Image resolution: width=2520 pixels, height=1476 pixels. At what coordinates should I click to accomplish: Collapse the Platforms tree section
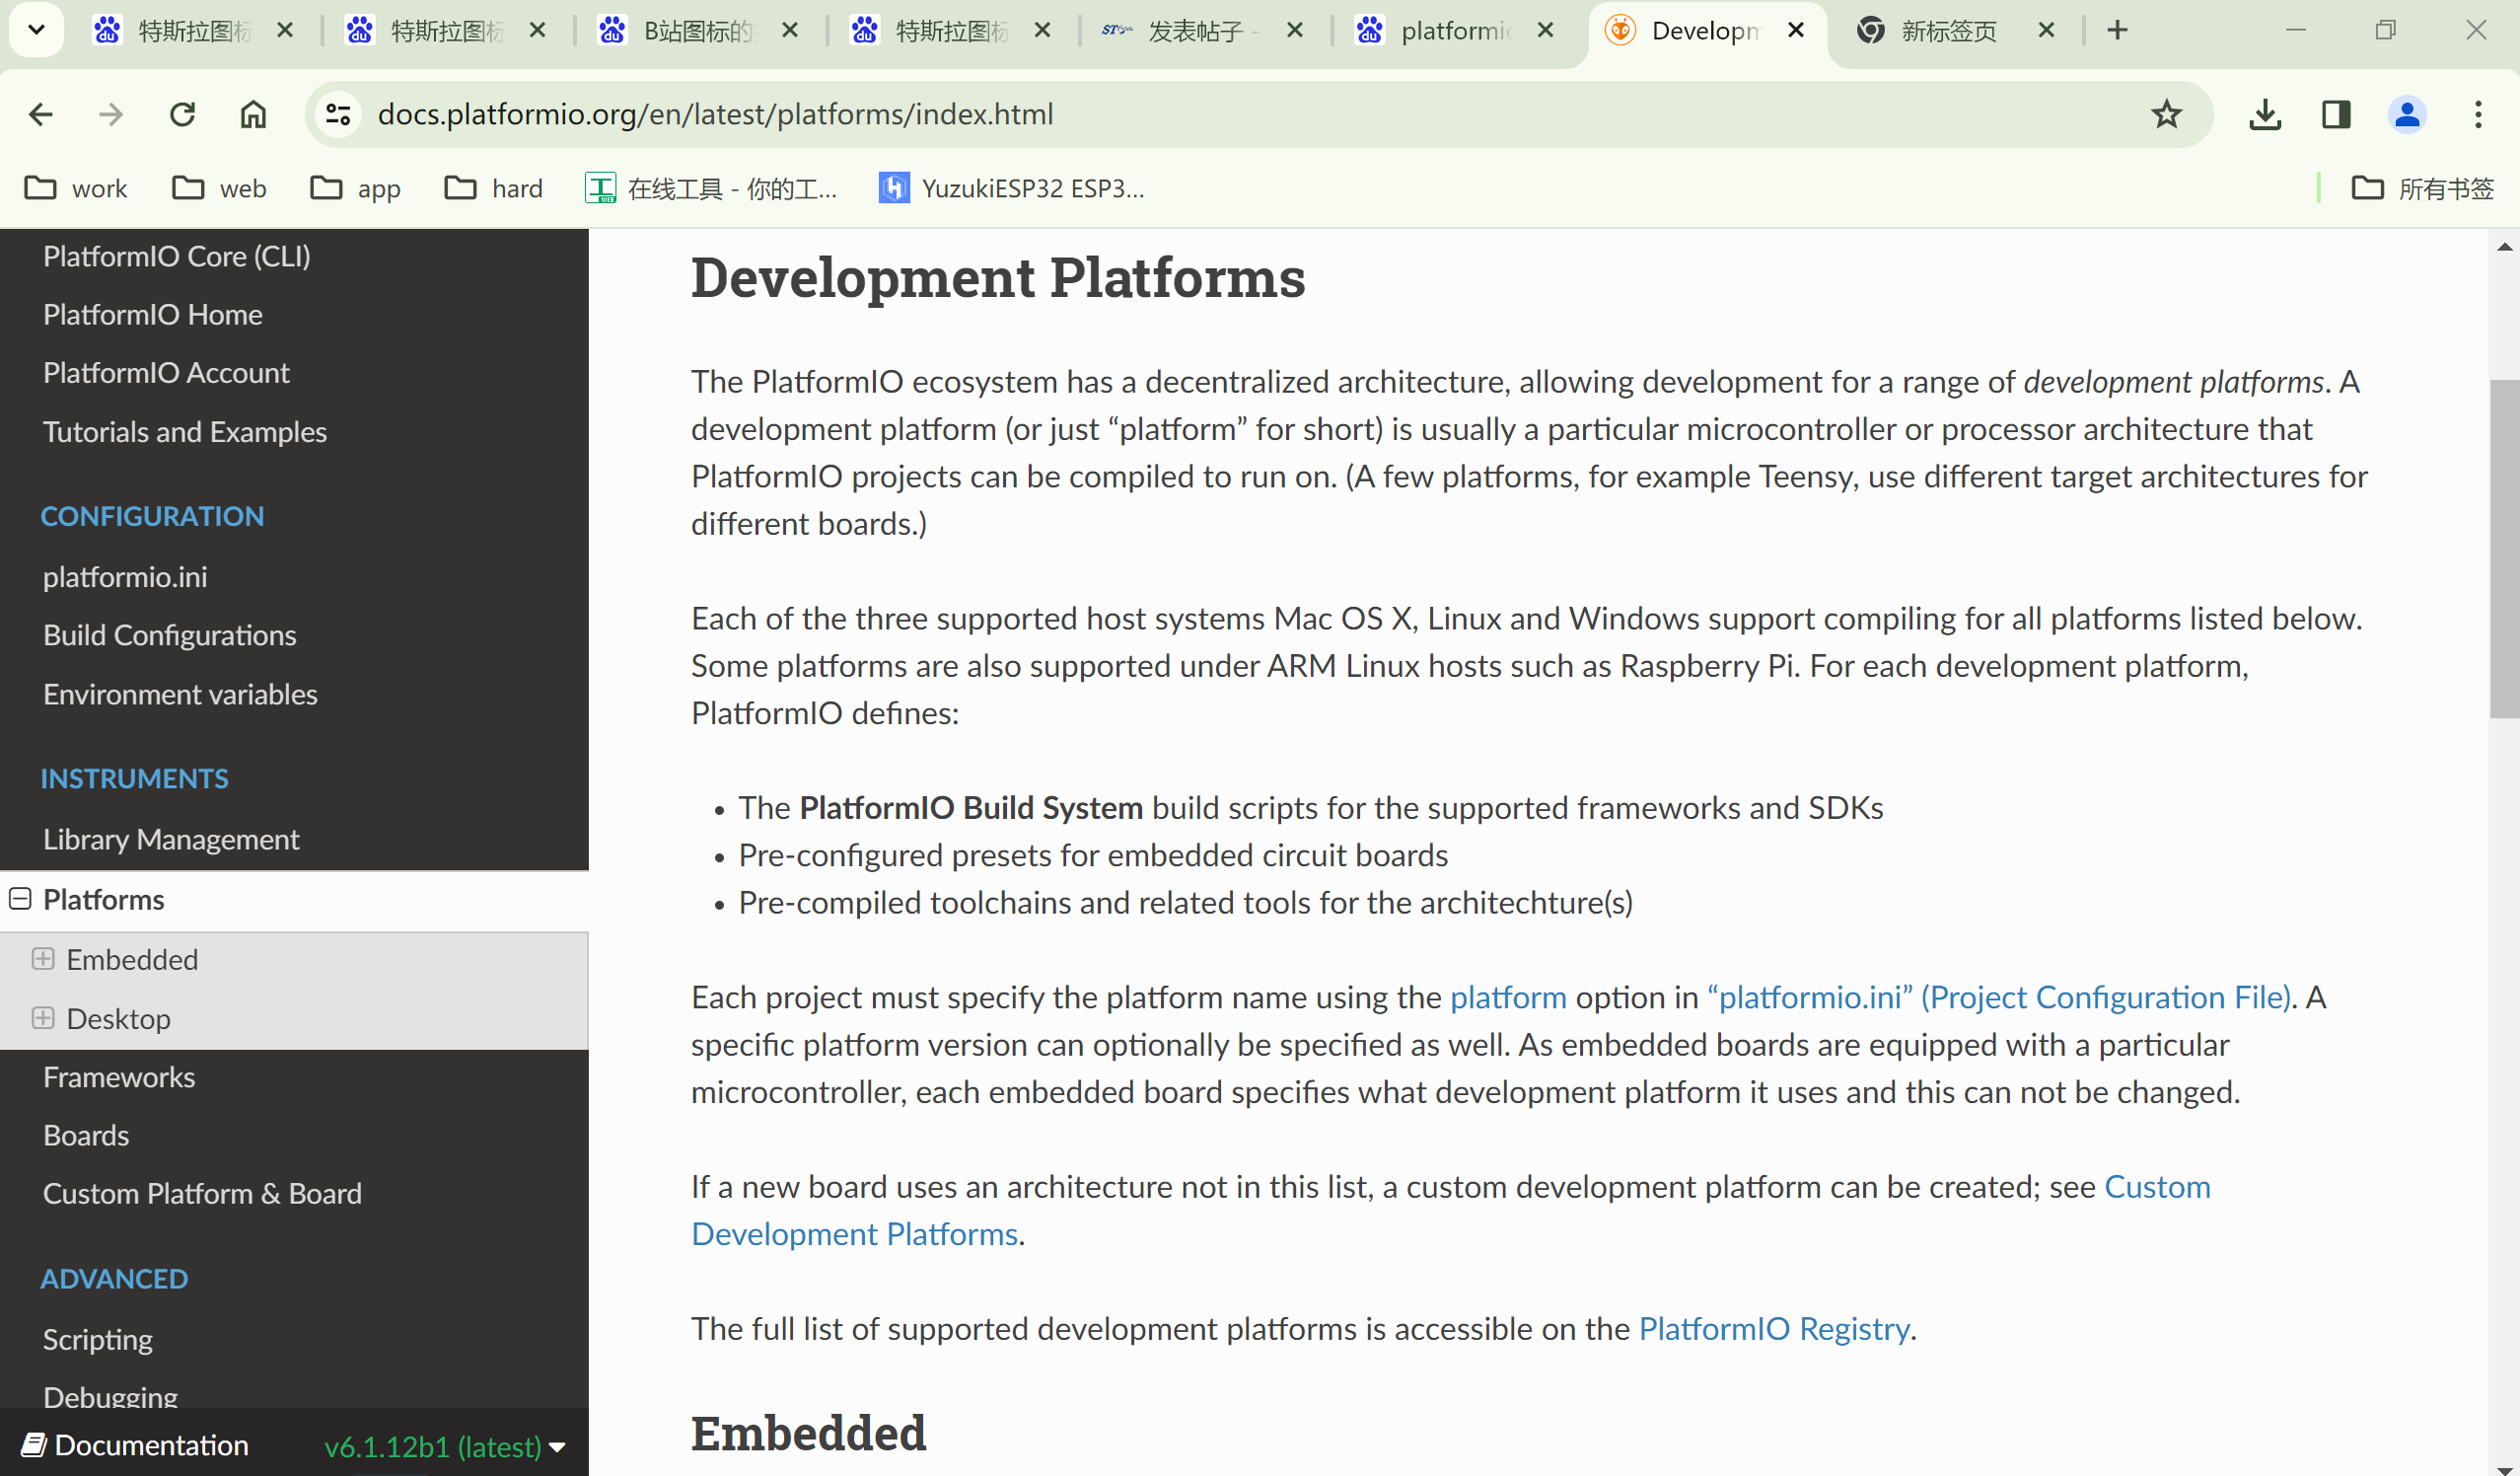(20, 899)
